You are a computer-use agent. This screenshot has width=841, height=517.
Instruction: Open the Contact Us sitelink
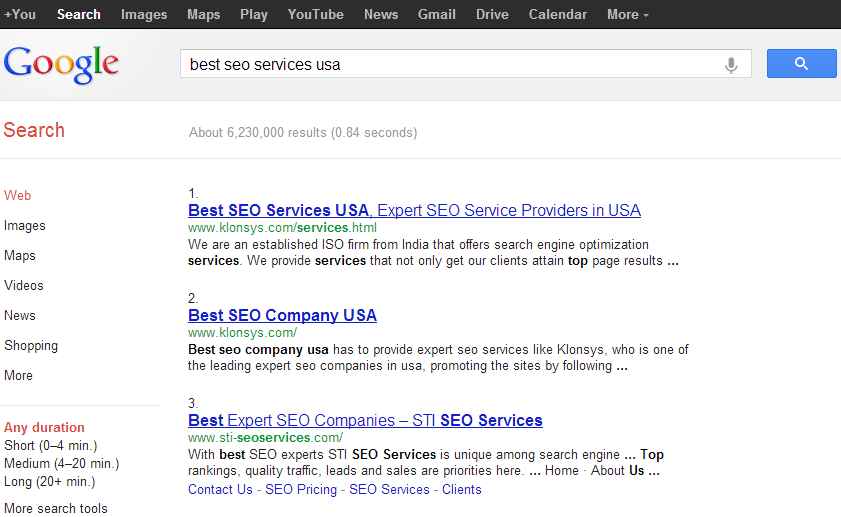220,490
